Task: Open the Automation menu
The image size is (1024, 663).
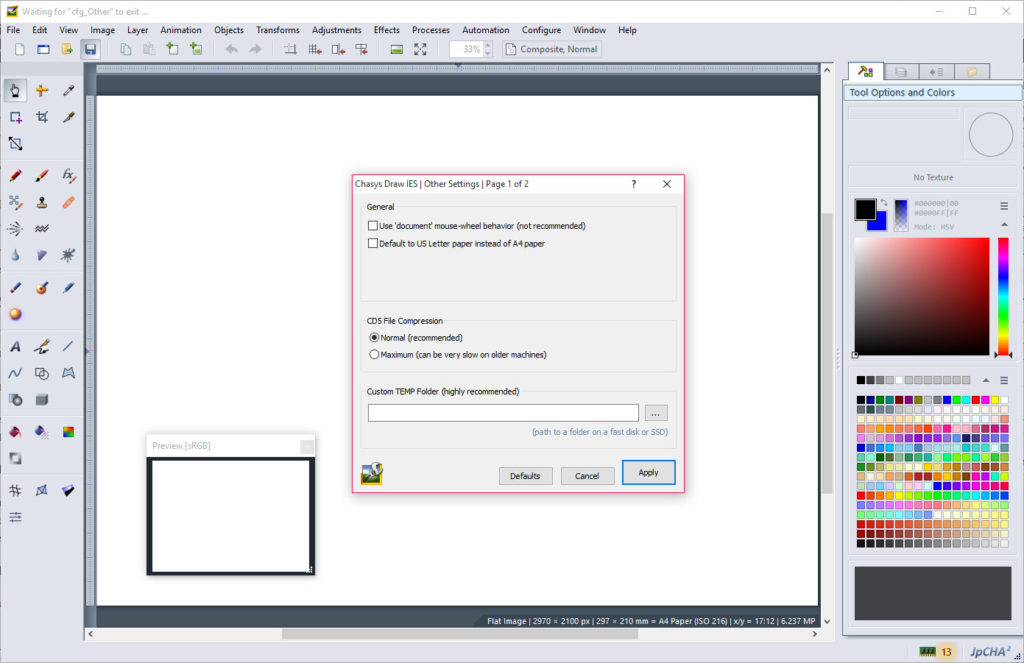Action: (x=485, y=30)
